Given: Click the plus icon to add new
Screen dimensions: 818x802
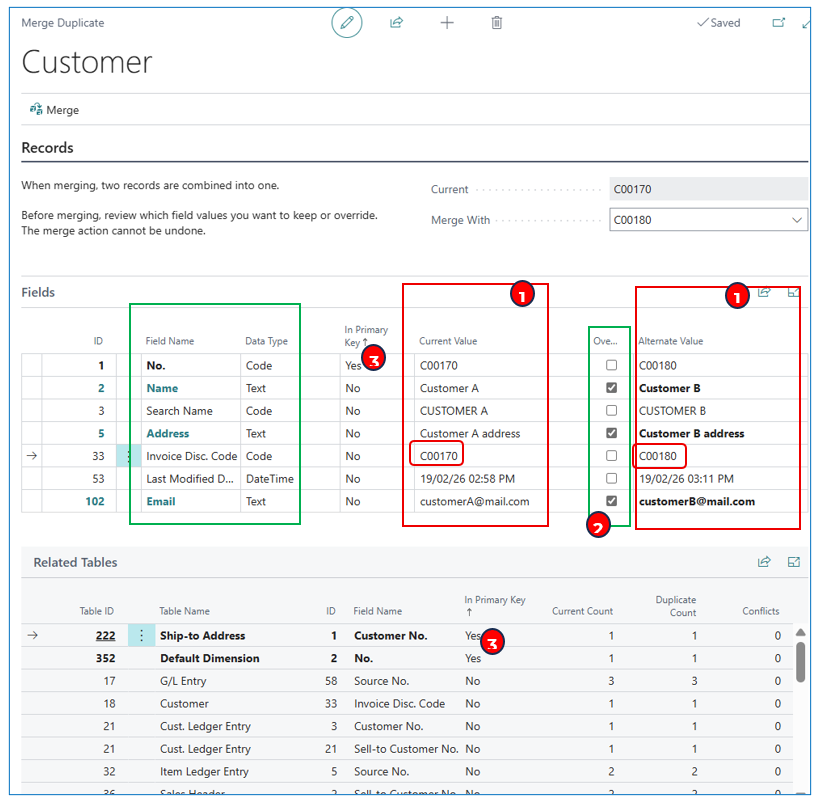Looking at the screenshot, I should (x=447, y=23).
